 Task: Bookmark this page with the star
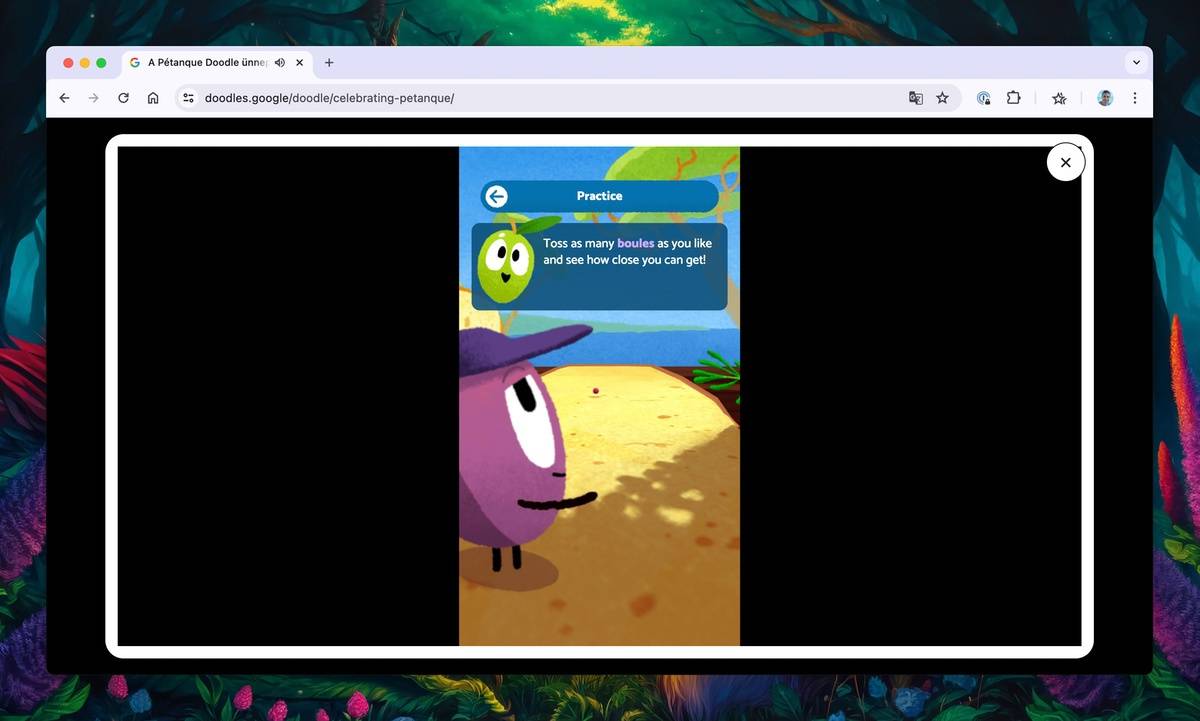pos(942,98)
